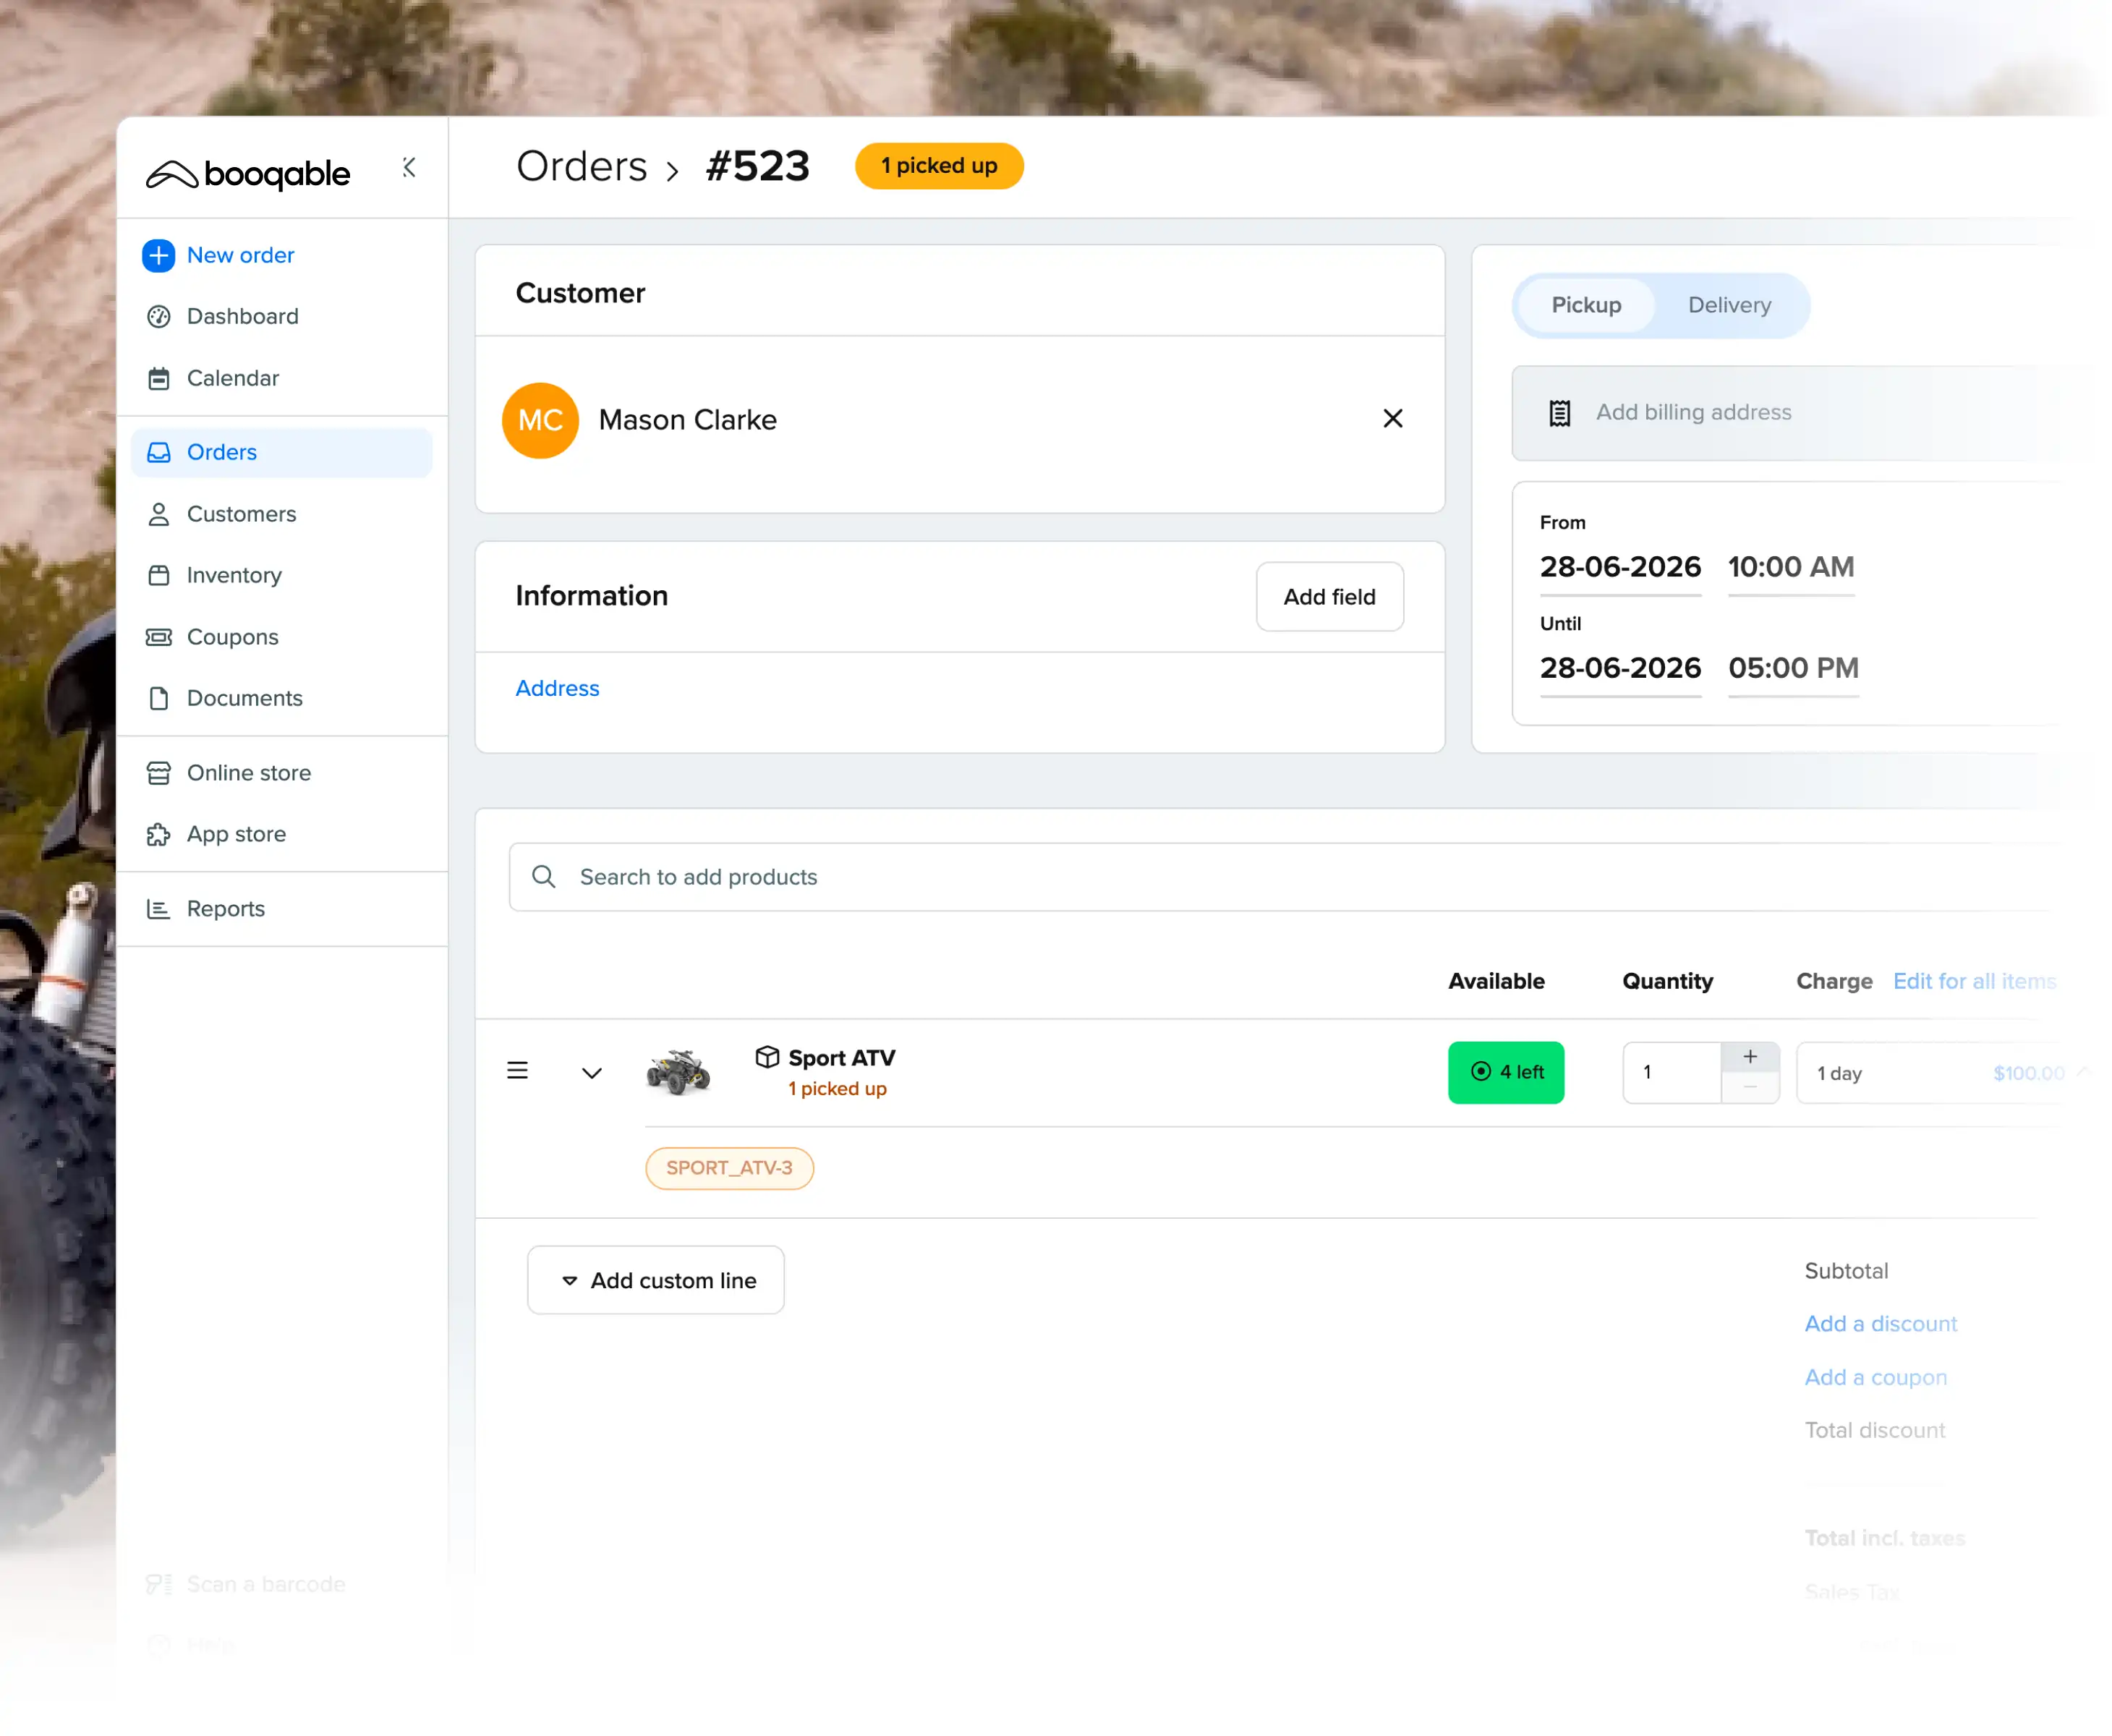Click the App store puzzle icon

pyautogui.click(x=158, y=834)
